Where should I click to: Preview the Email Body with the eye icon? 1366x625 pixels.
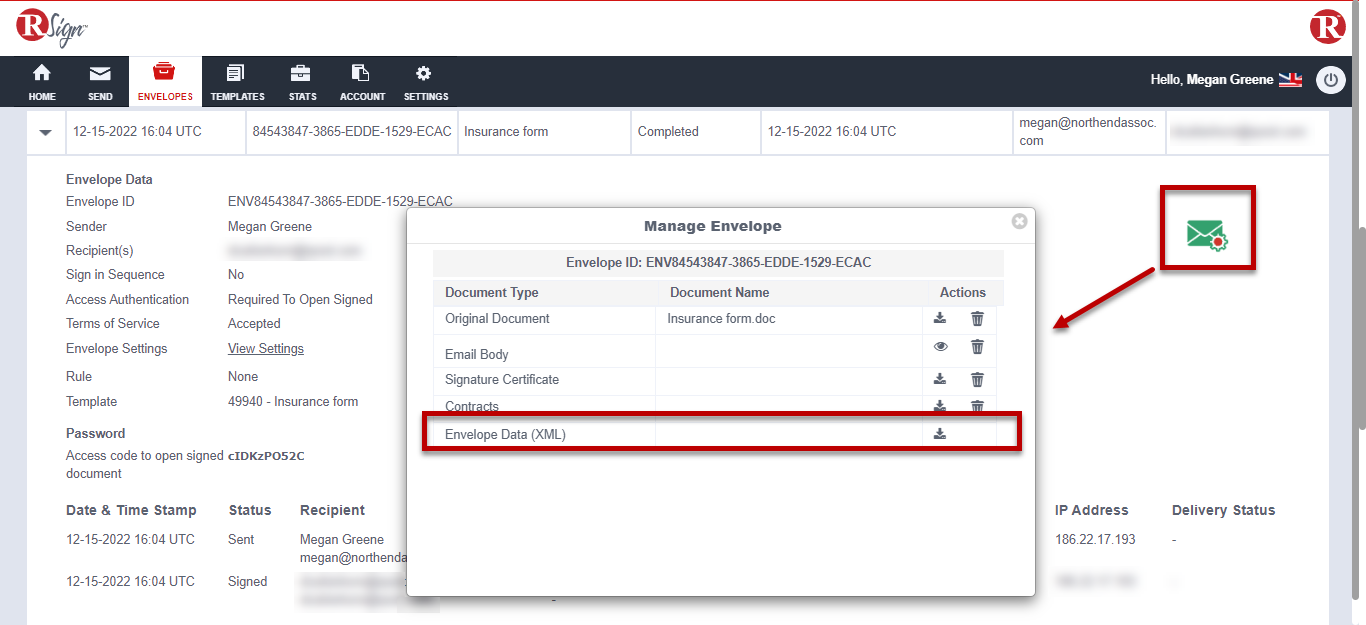point(939,346)
